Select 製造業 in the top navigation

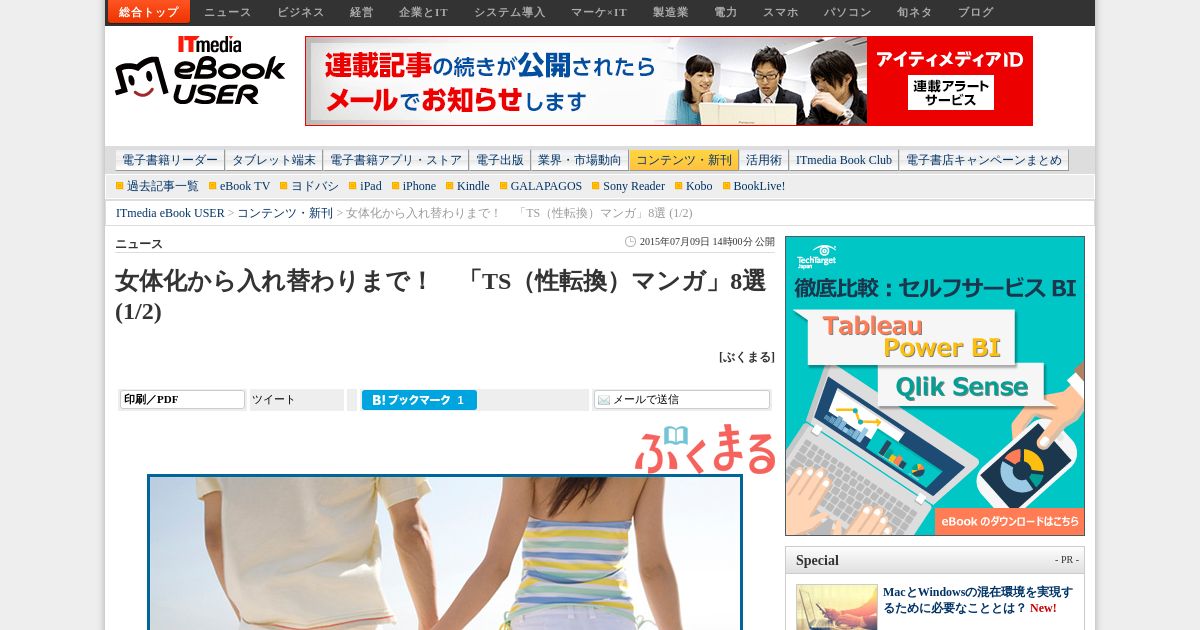[670, 12]
